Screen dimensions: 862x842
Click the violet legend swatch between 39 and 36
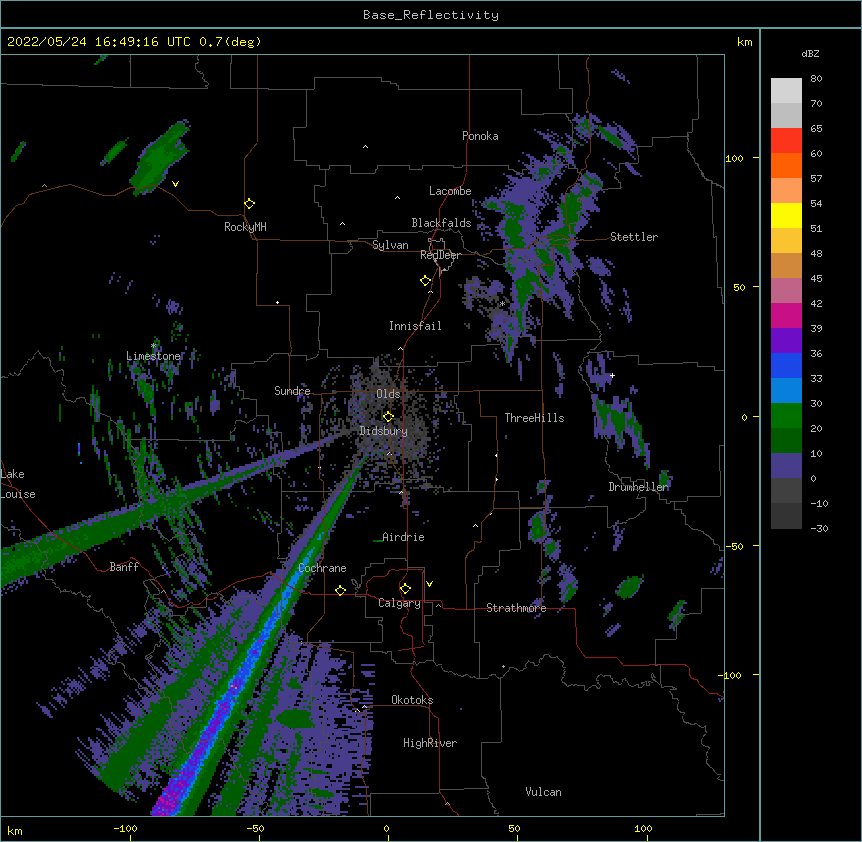[786, 341]
